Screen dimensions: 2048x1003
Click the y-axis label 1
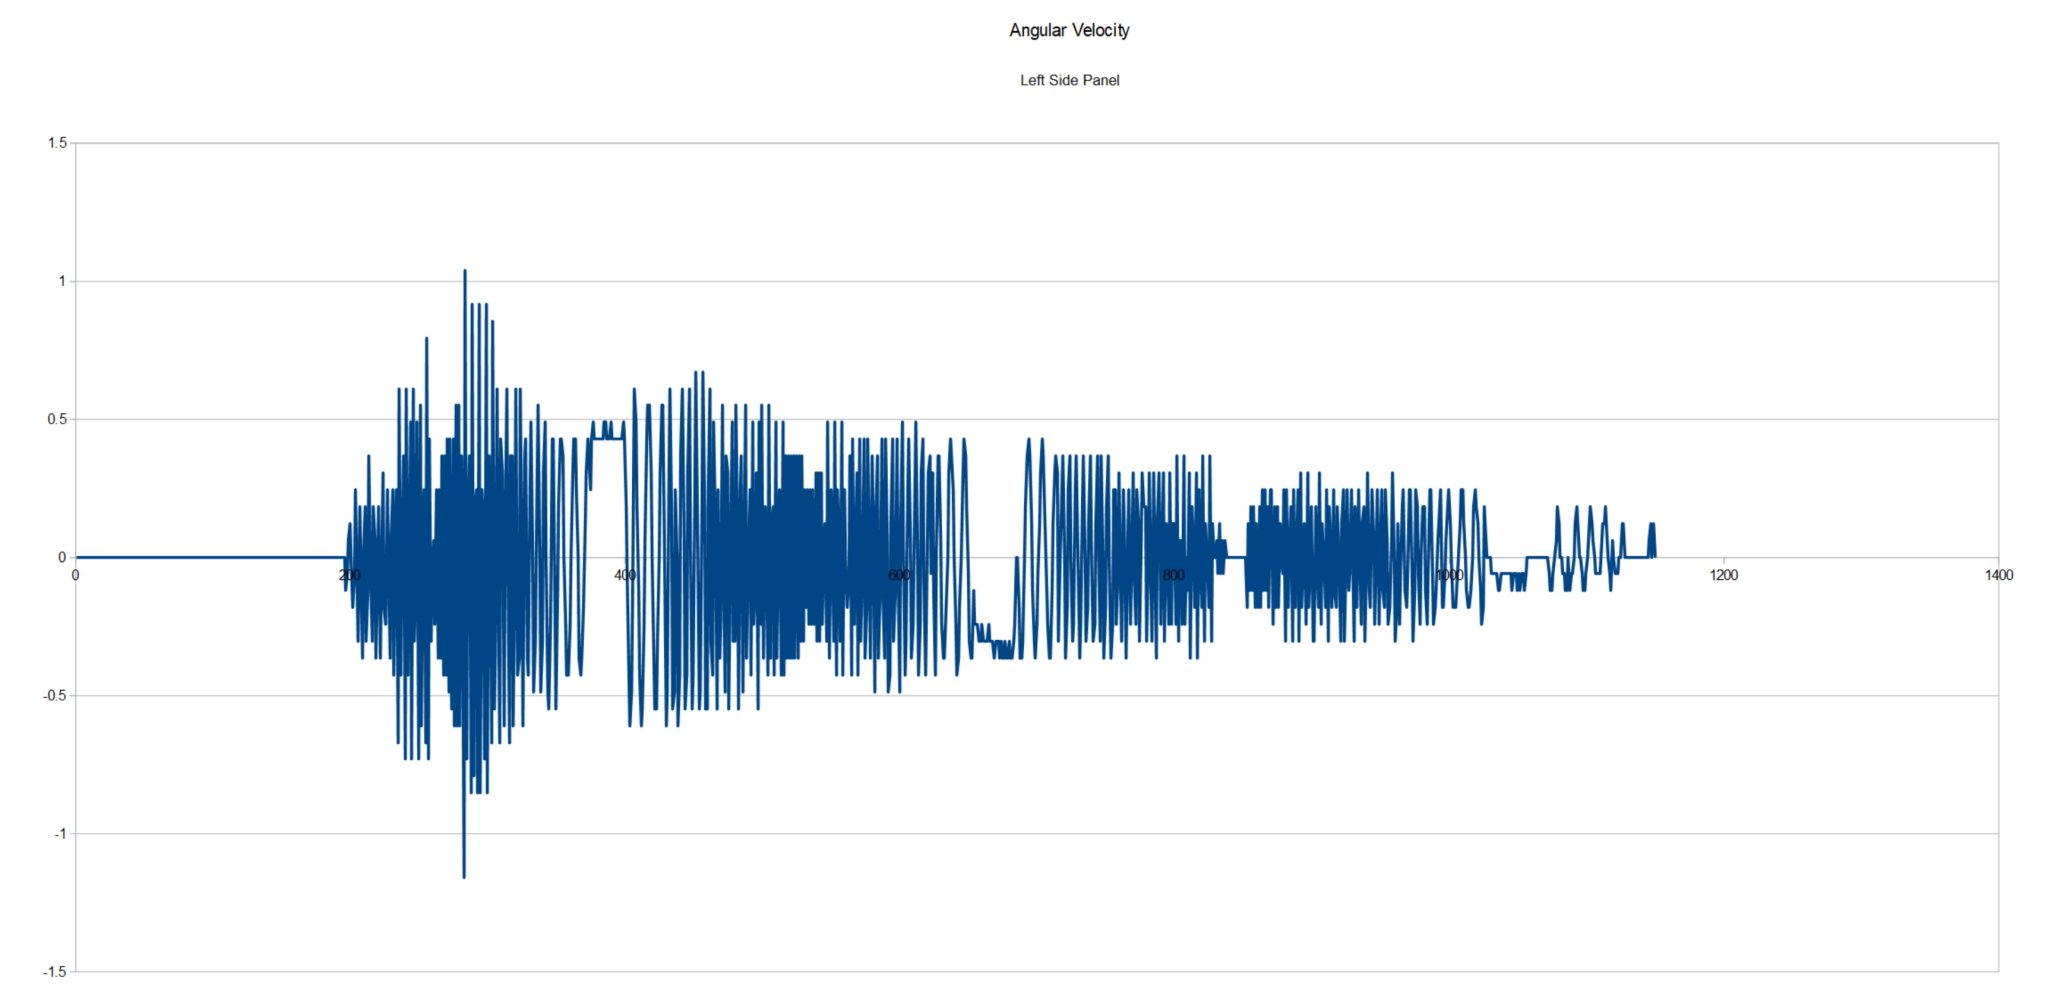pos(62,281)
